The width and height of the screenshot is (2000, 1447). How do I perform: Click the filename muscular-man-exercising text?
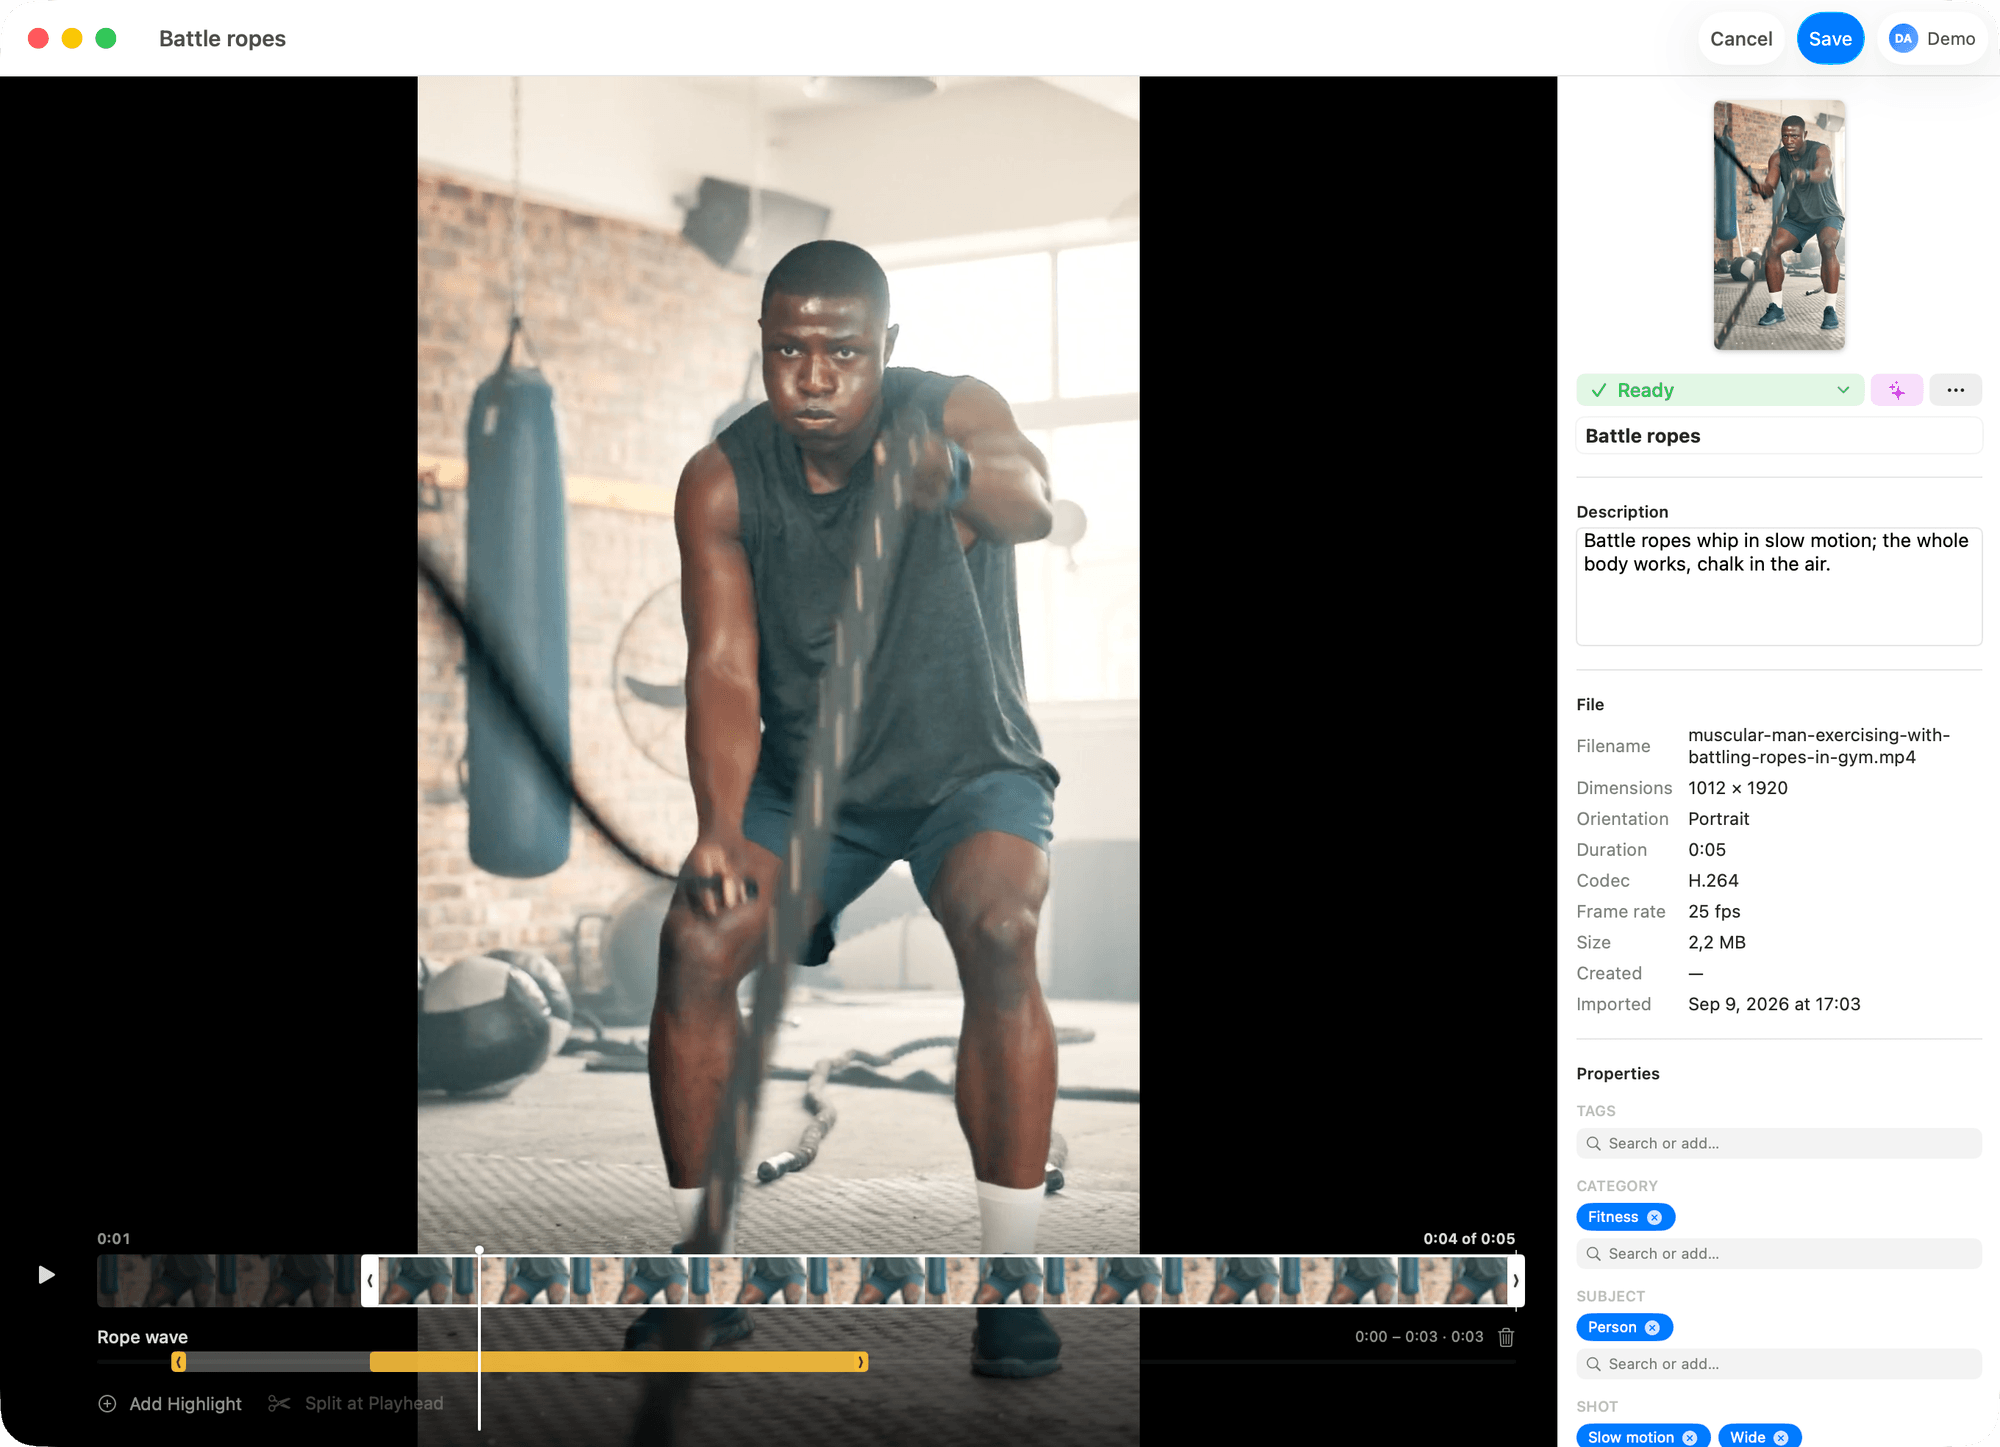(x=1819, y=746)
